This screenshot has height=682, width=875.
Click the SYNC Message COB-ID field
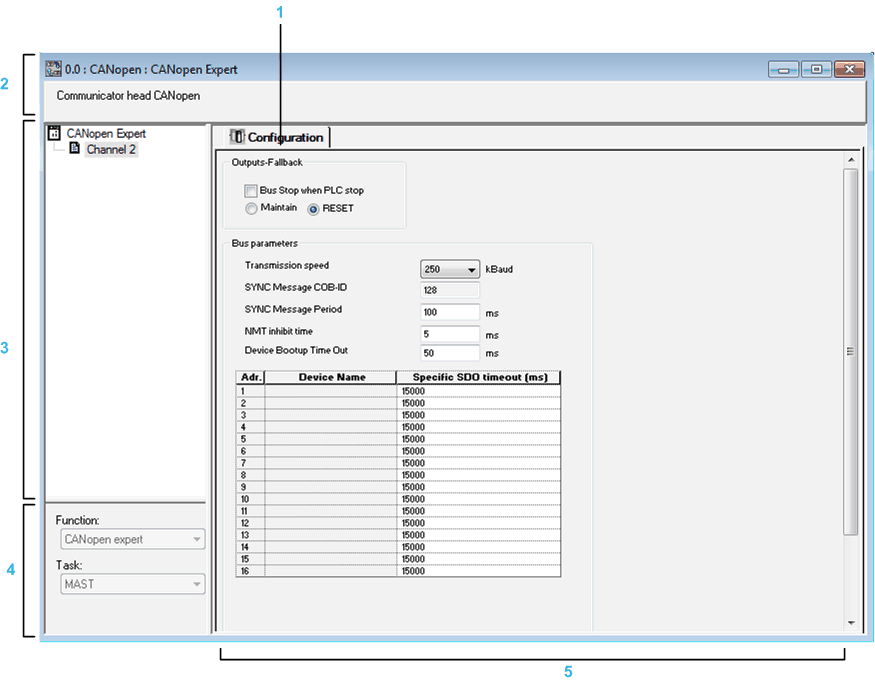pyautogui.click(x=449, y=290)
